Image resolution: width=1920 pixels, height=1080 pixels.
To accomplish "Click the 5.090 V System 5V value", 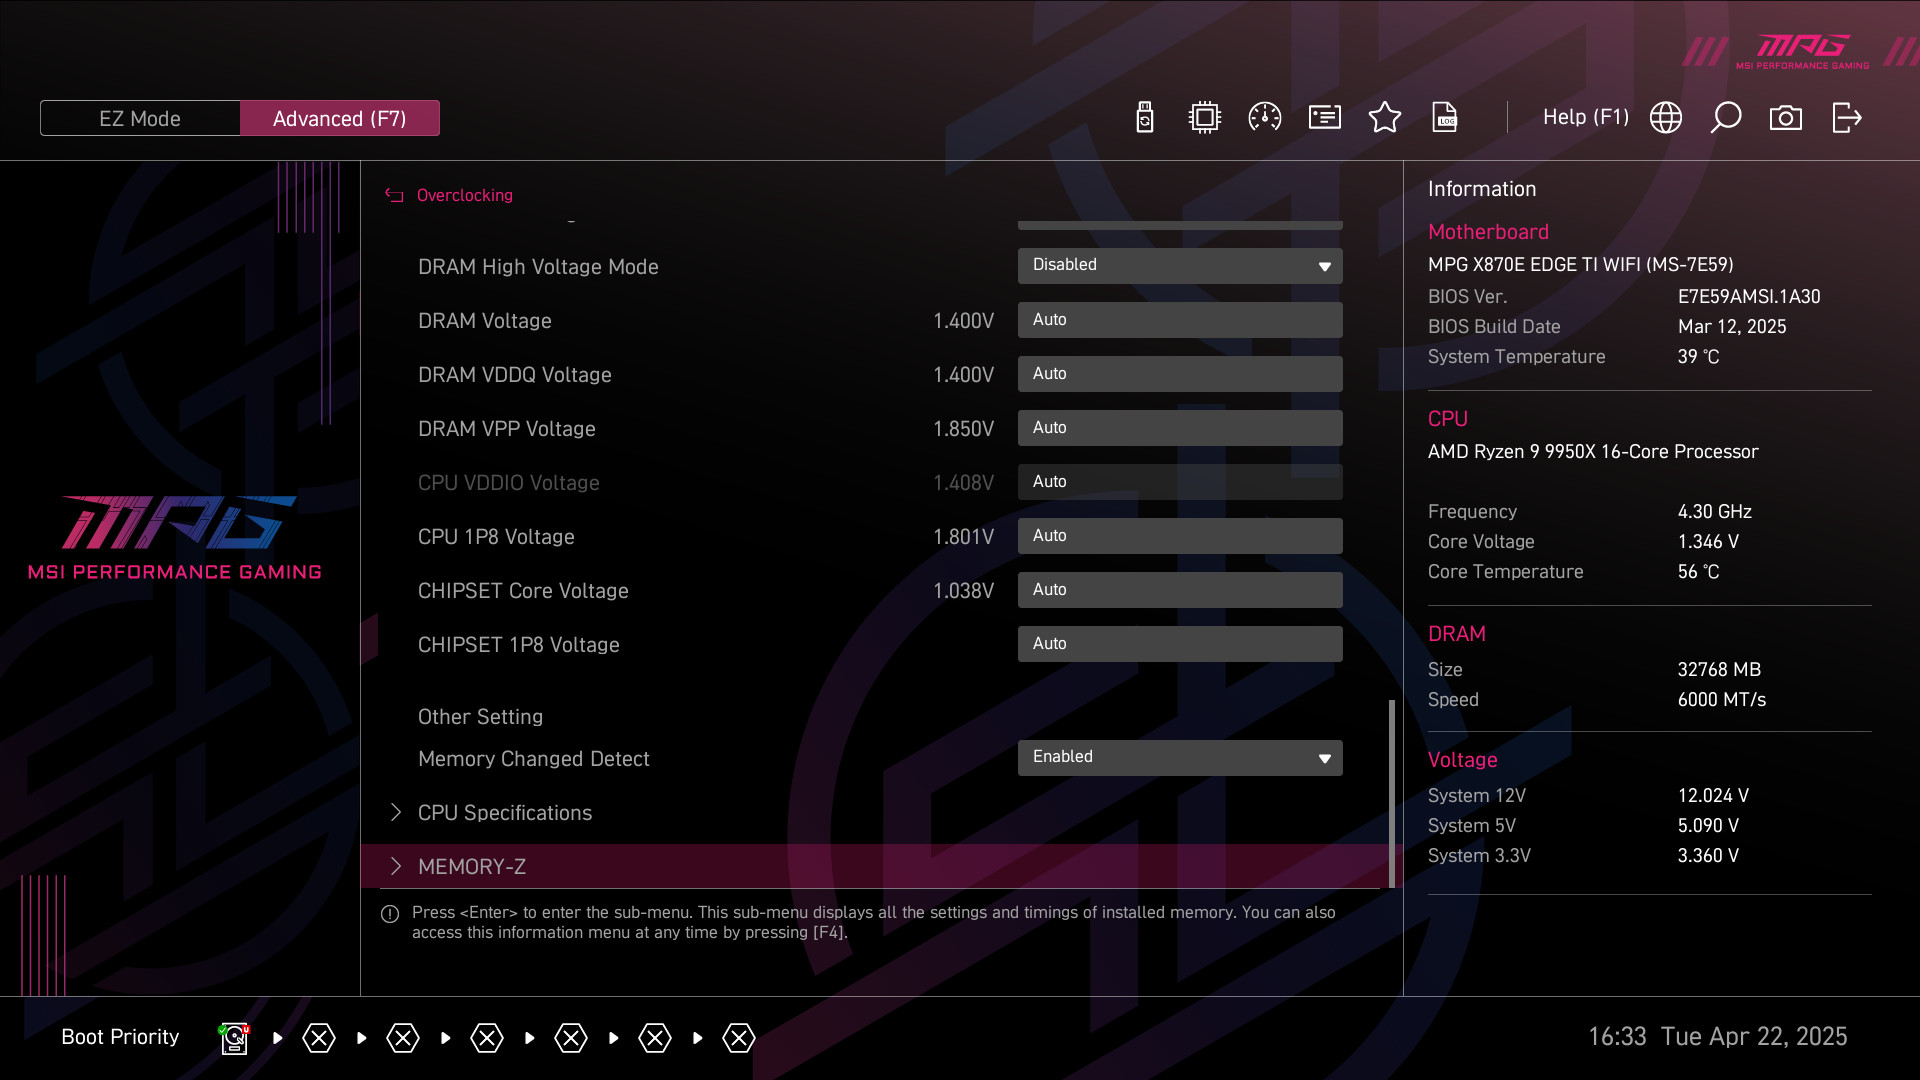I will (1708, 826).
